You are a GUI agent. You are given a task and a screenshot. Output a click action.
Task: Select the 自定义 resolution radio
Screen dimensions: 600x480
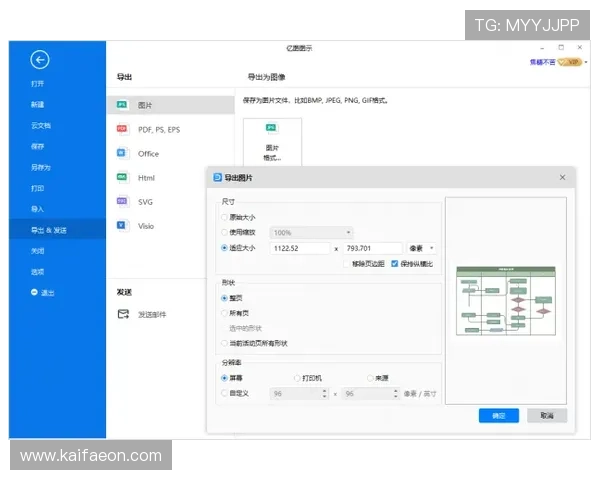(x=224, y=393)
